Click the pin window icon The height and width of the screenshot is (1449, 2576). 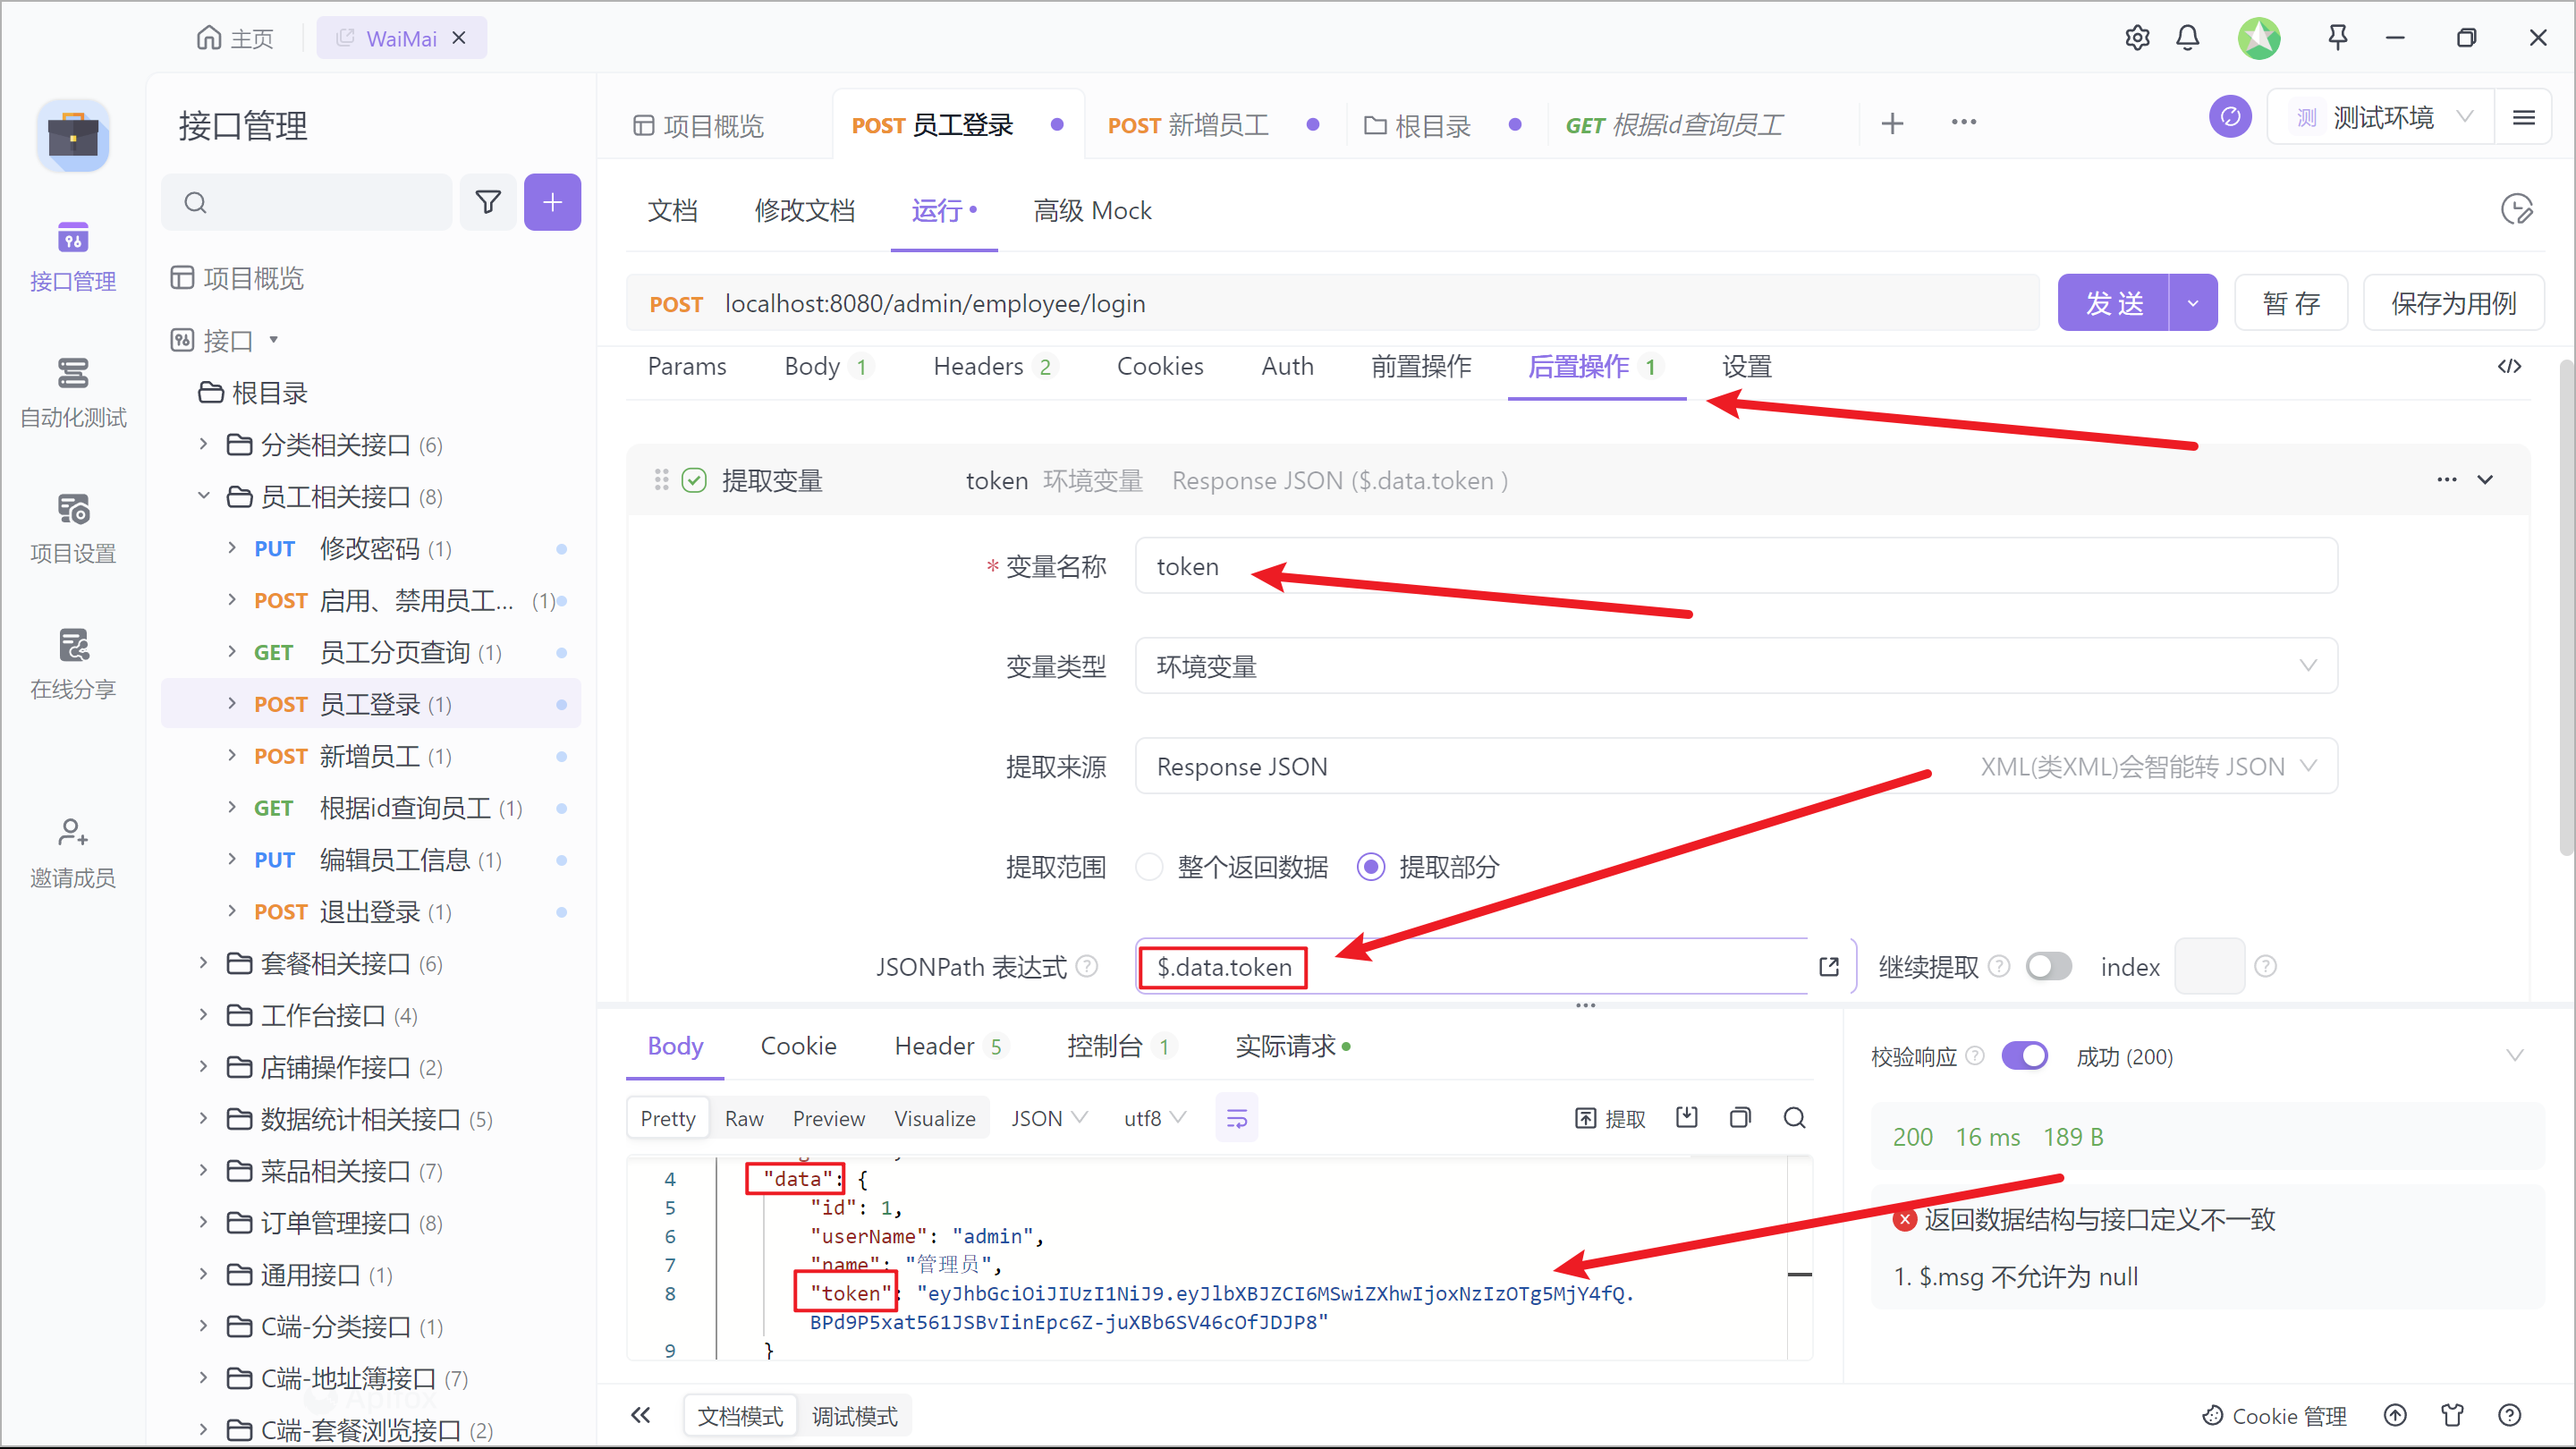point(2337,38)
